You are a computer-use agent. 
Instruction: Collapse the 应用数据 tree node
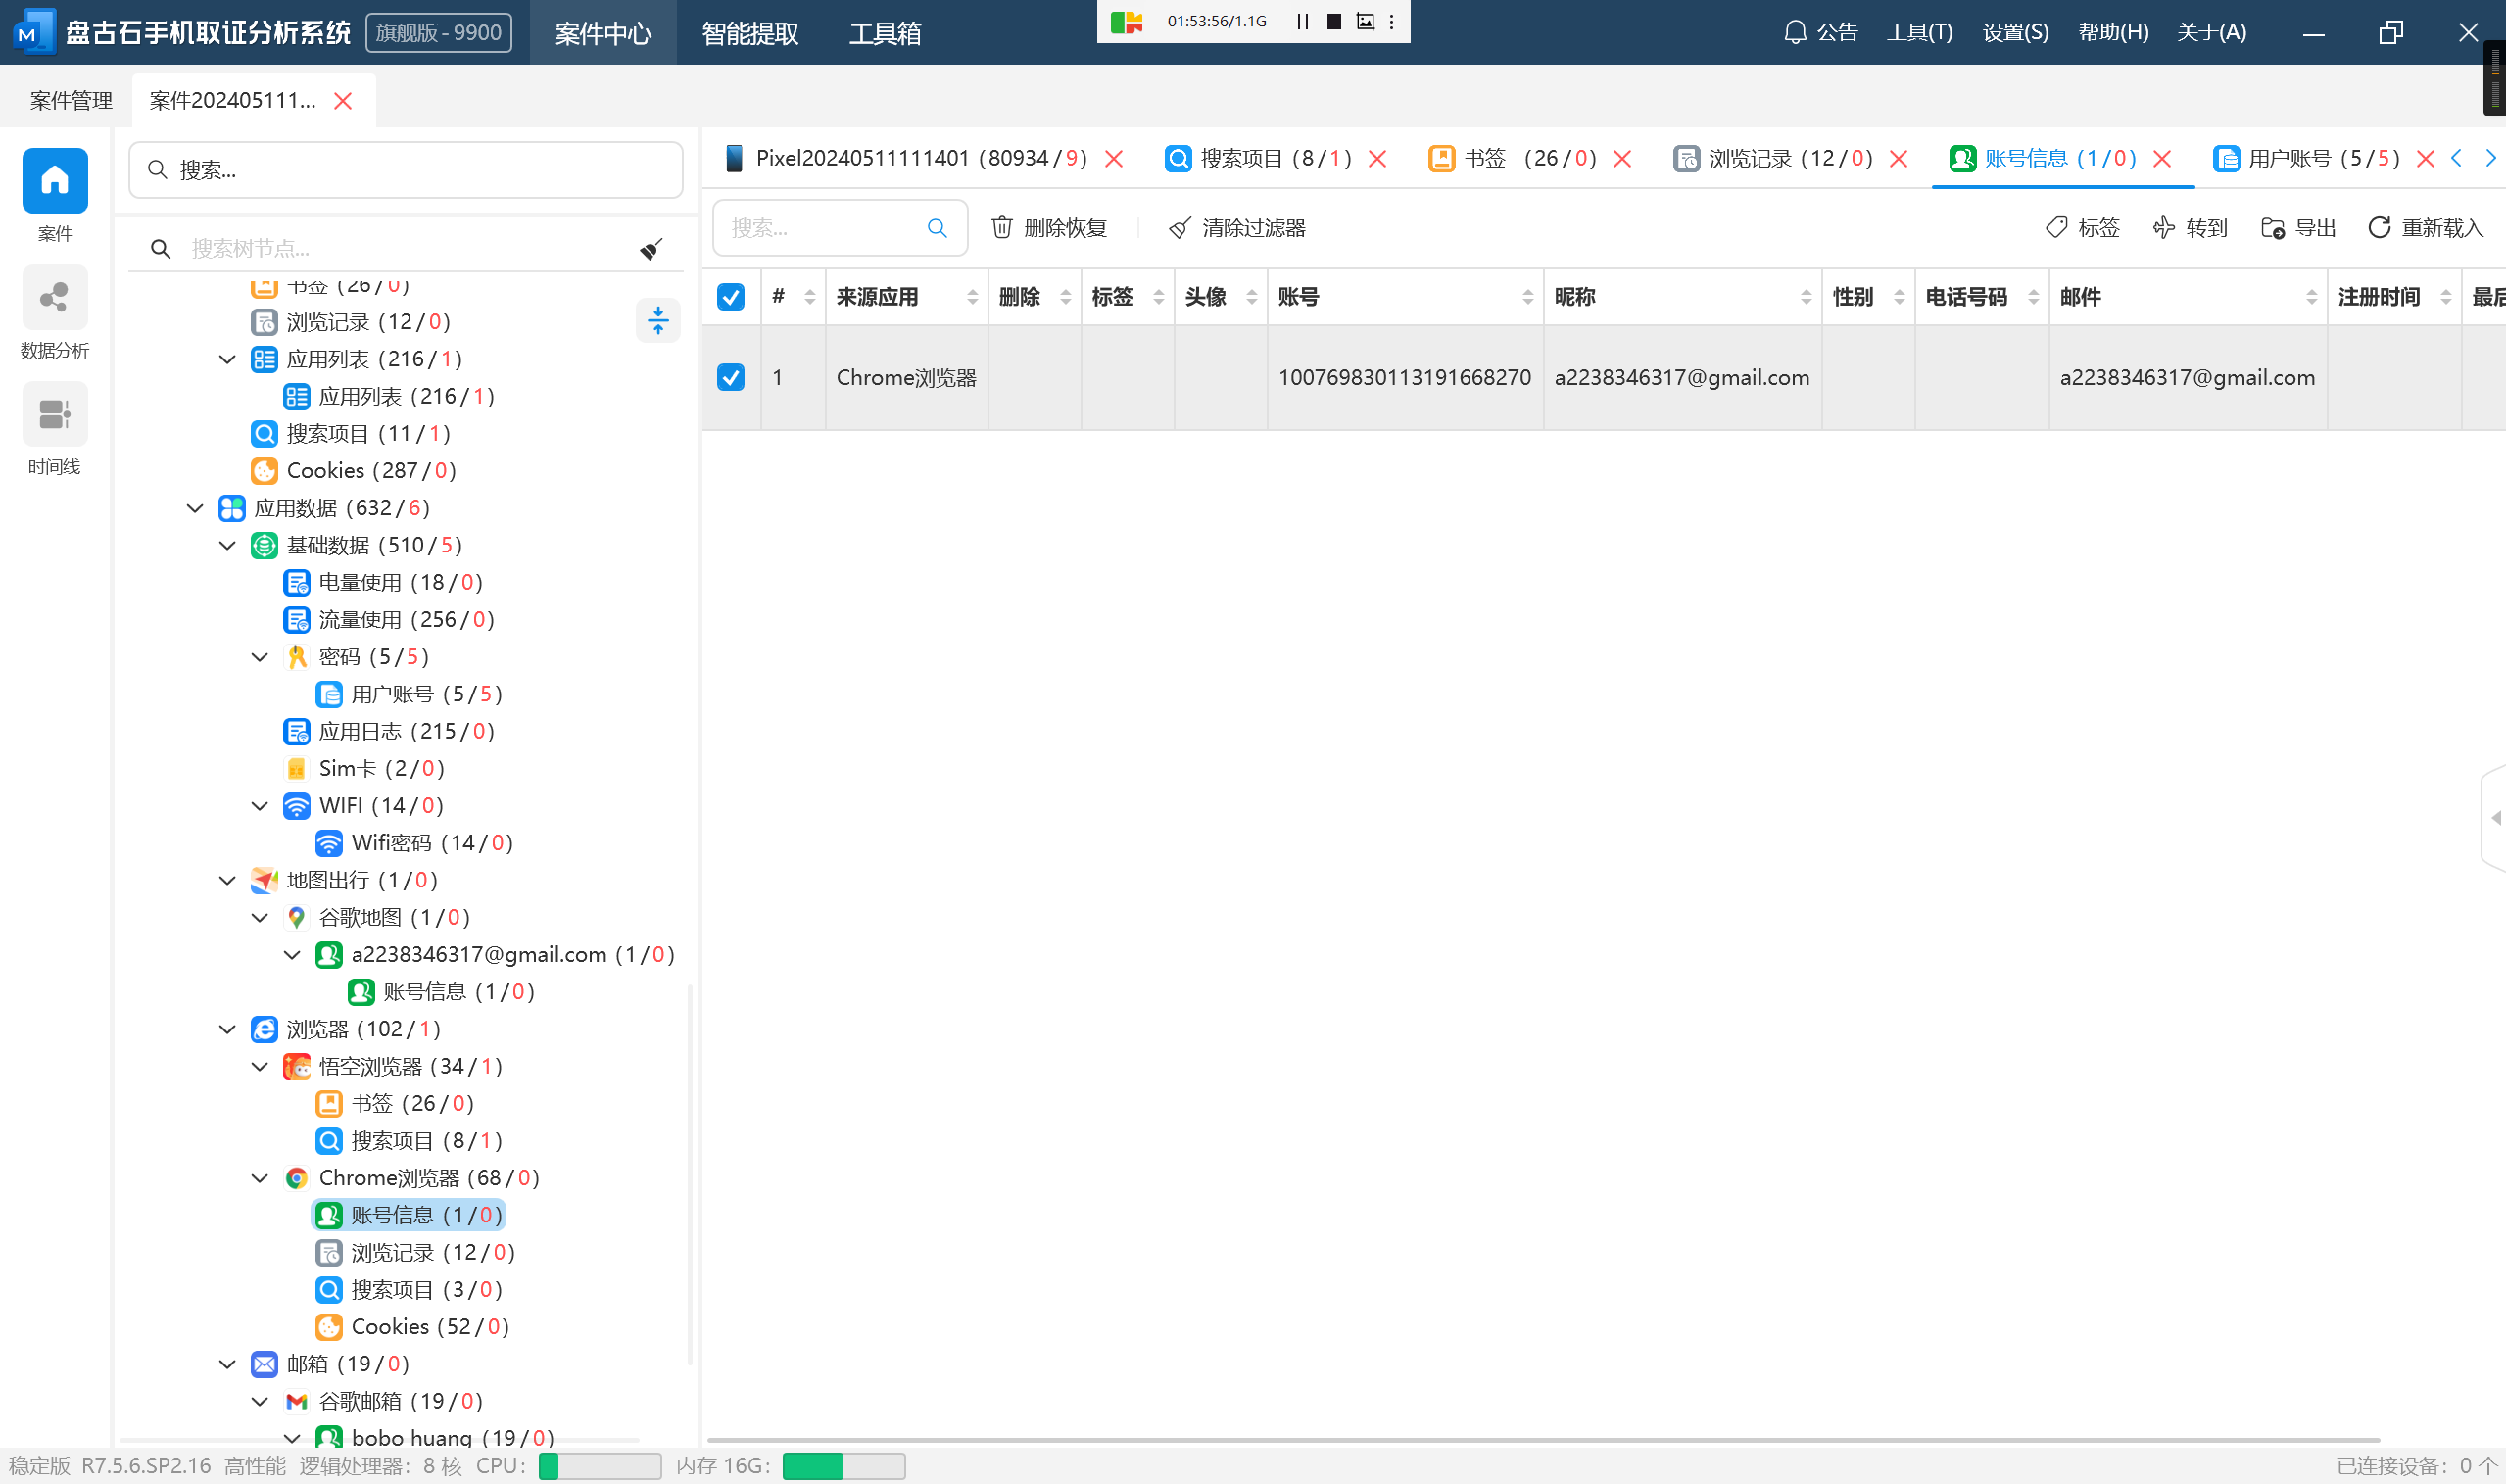click(195, 508)
